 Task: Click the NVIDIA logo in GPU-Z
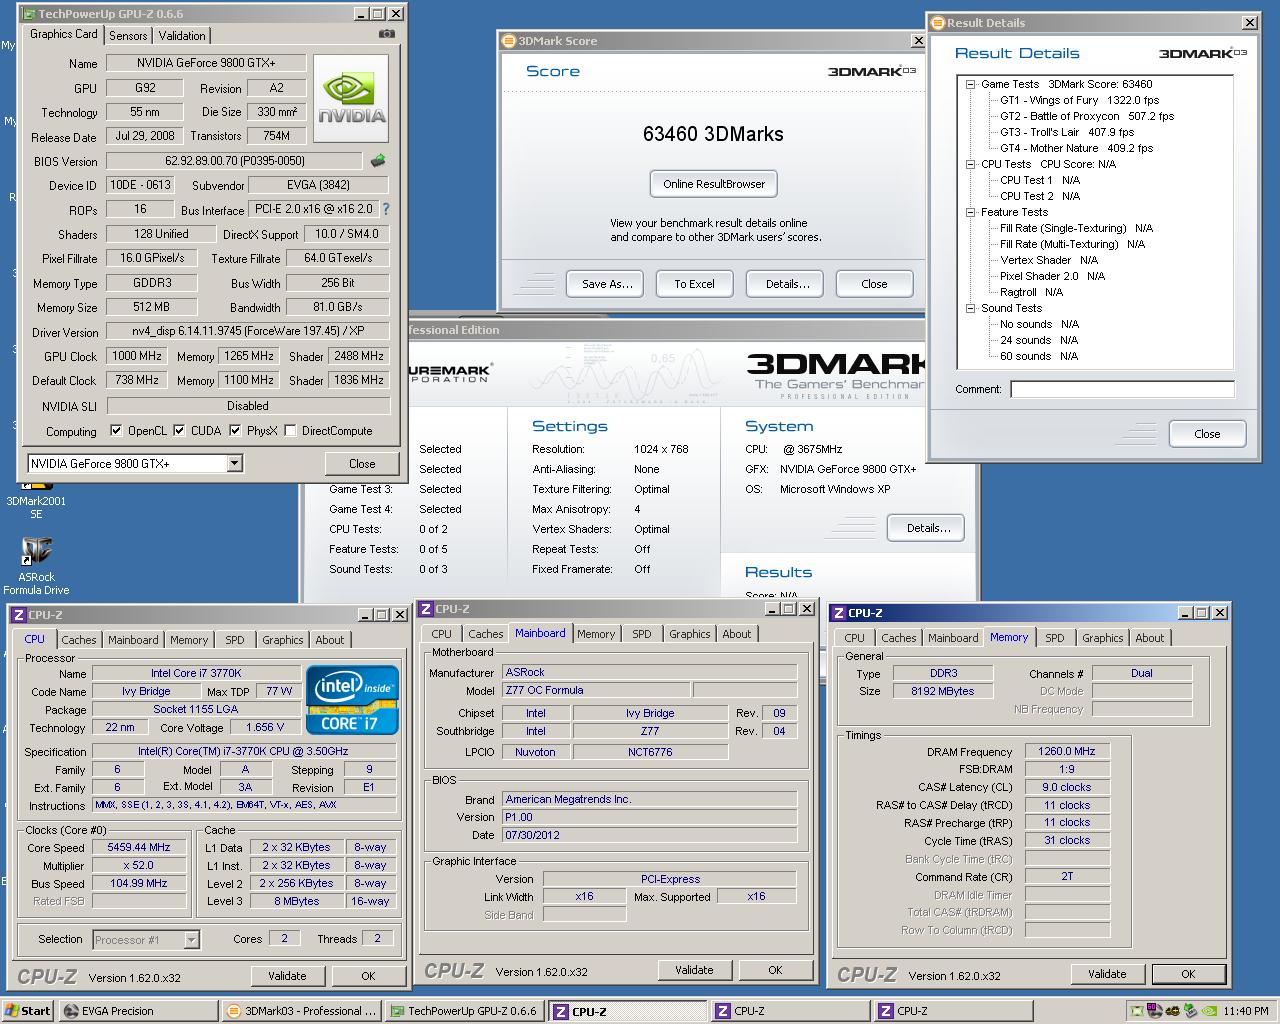[x=352, y=98]
